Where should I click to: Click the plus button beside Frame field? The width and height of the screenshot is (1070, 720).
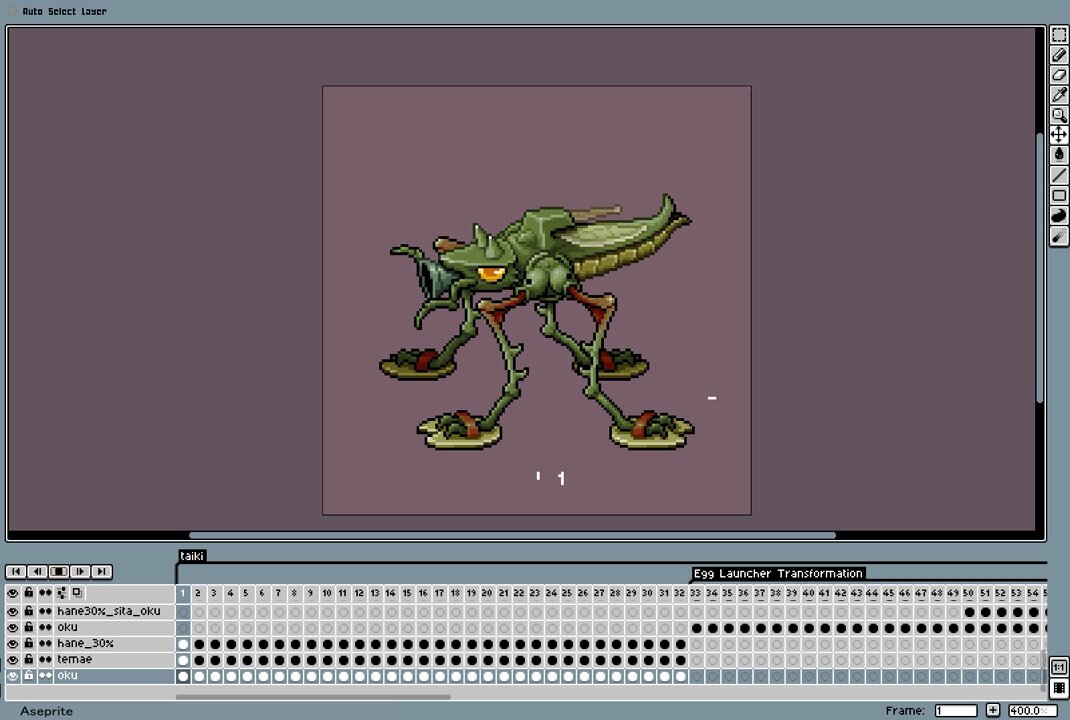(x=993, y=710)
